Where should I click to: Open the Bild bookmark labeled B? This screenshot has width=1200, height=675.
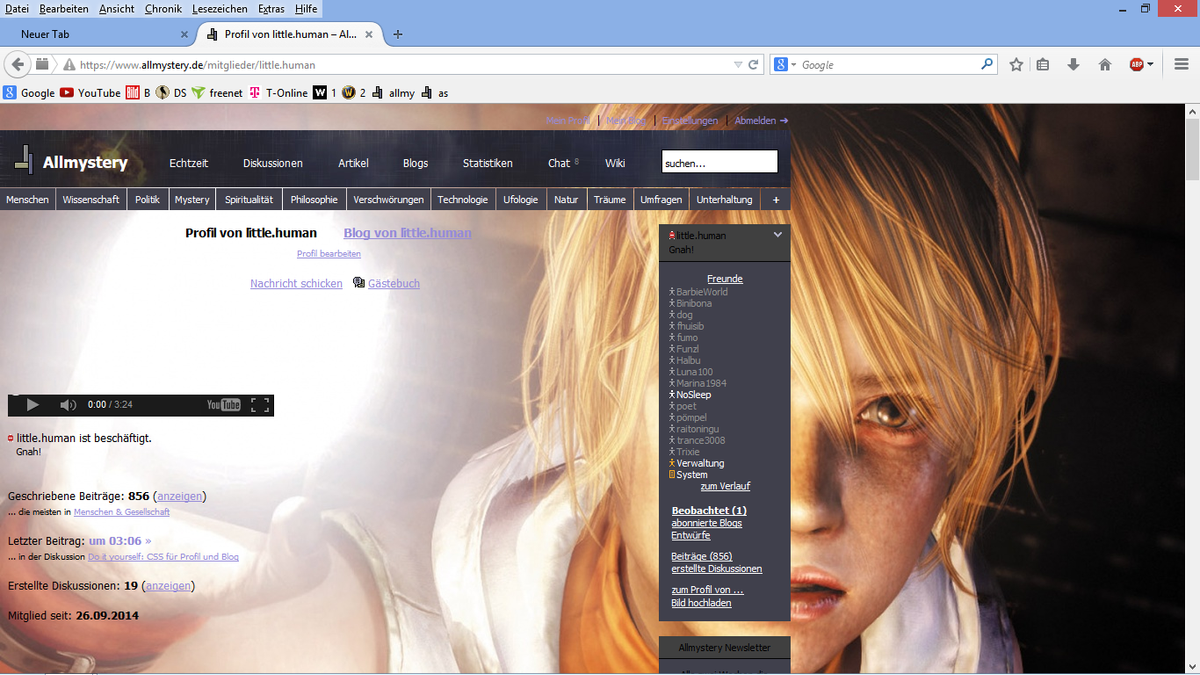138,93
